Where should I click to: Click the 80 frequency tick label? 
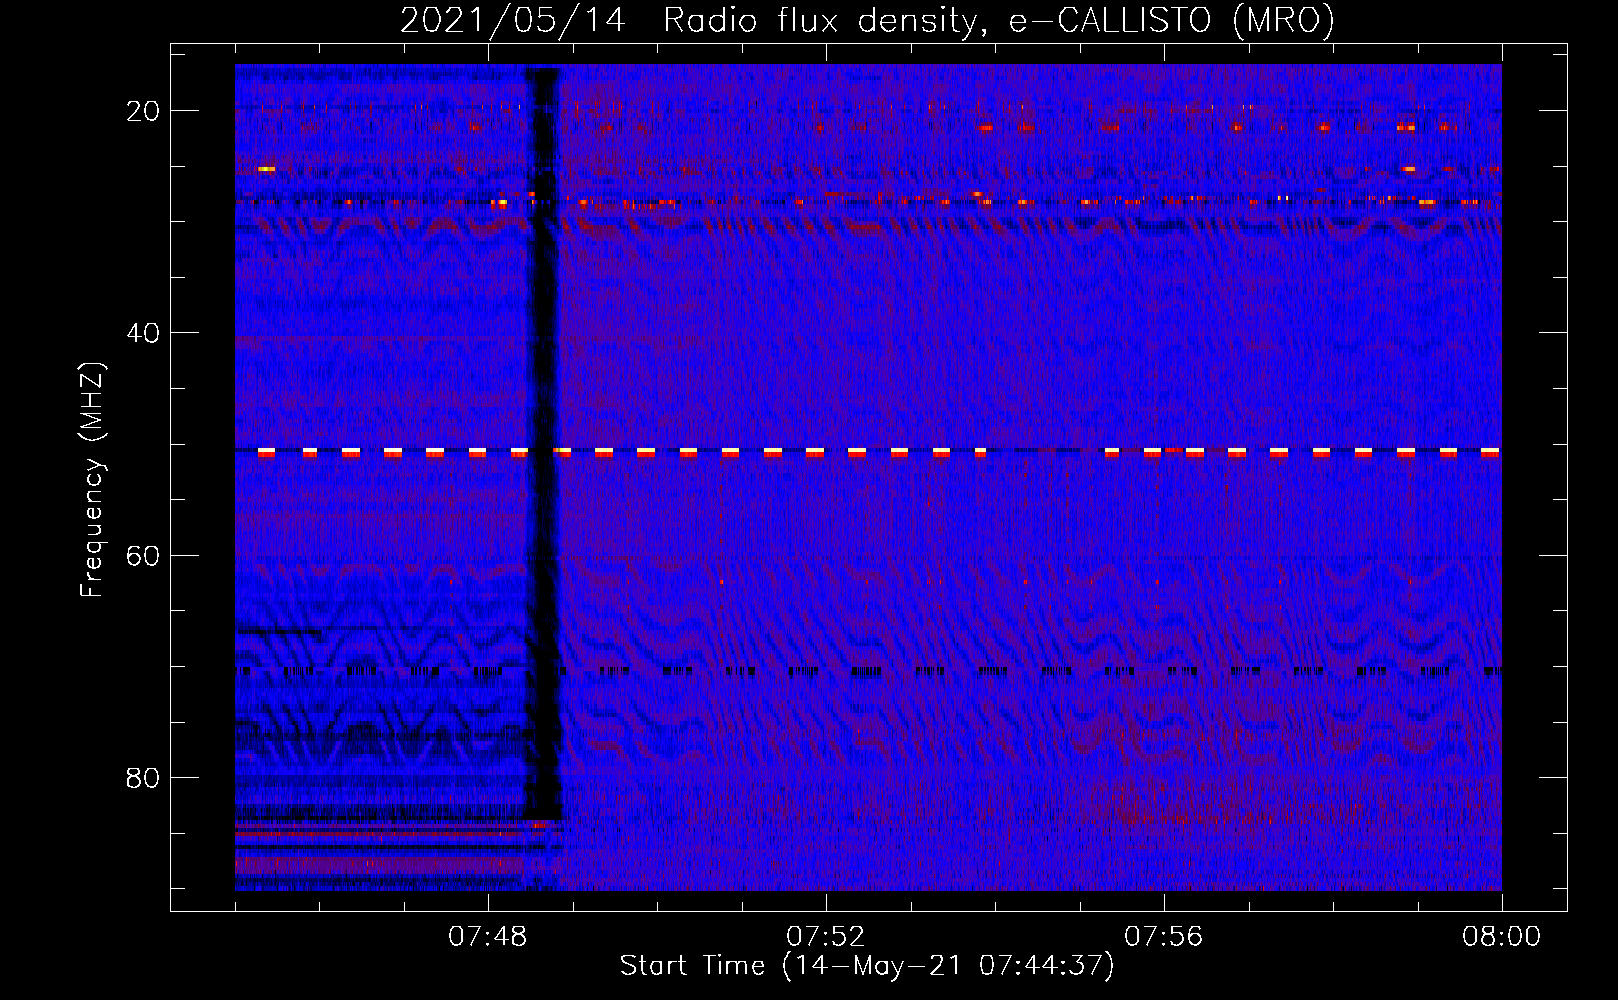pyautogui.click(x=143, y=778)
